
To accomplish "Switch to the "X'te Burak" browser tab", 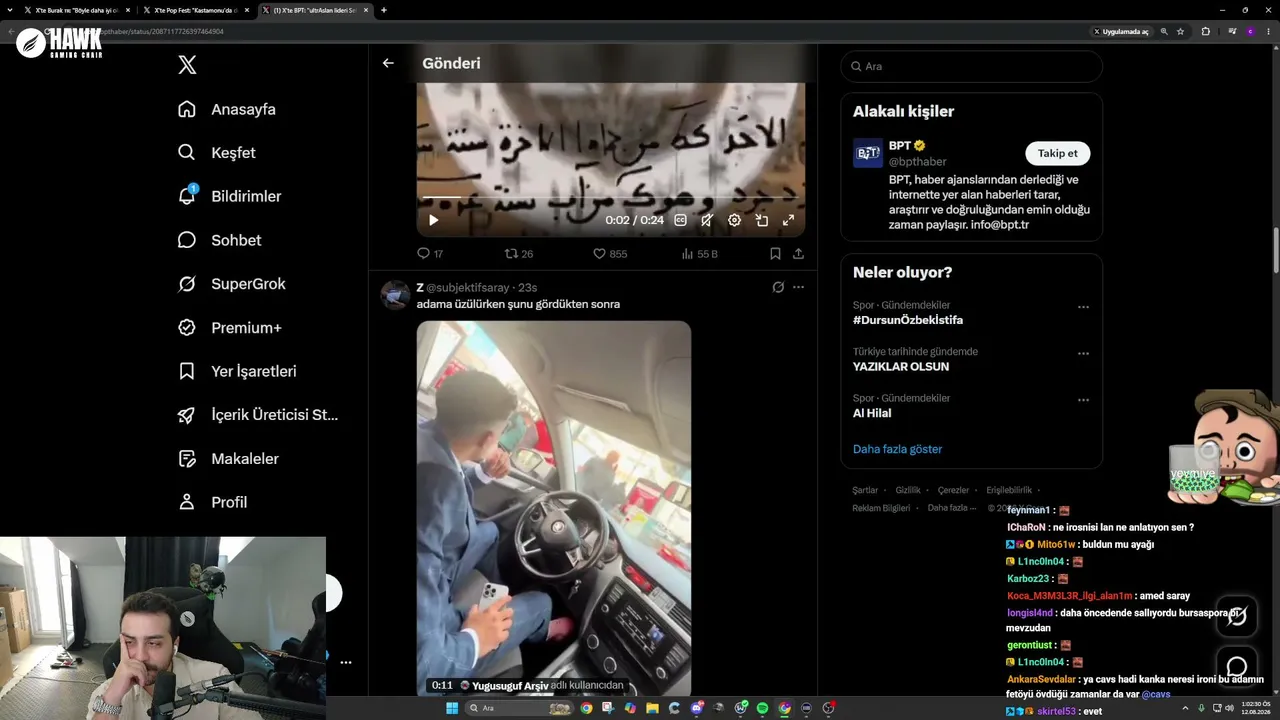I will (x=76, y=10).
